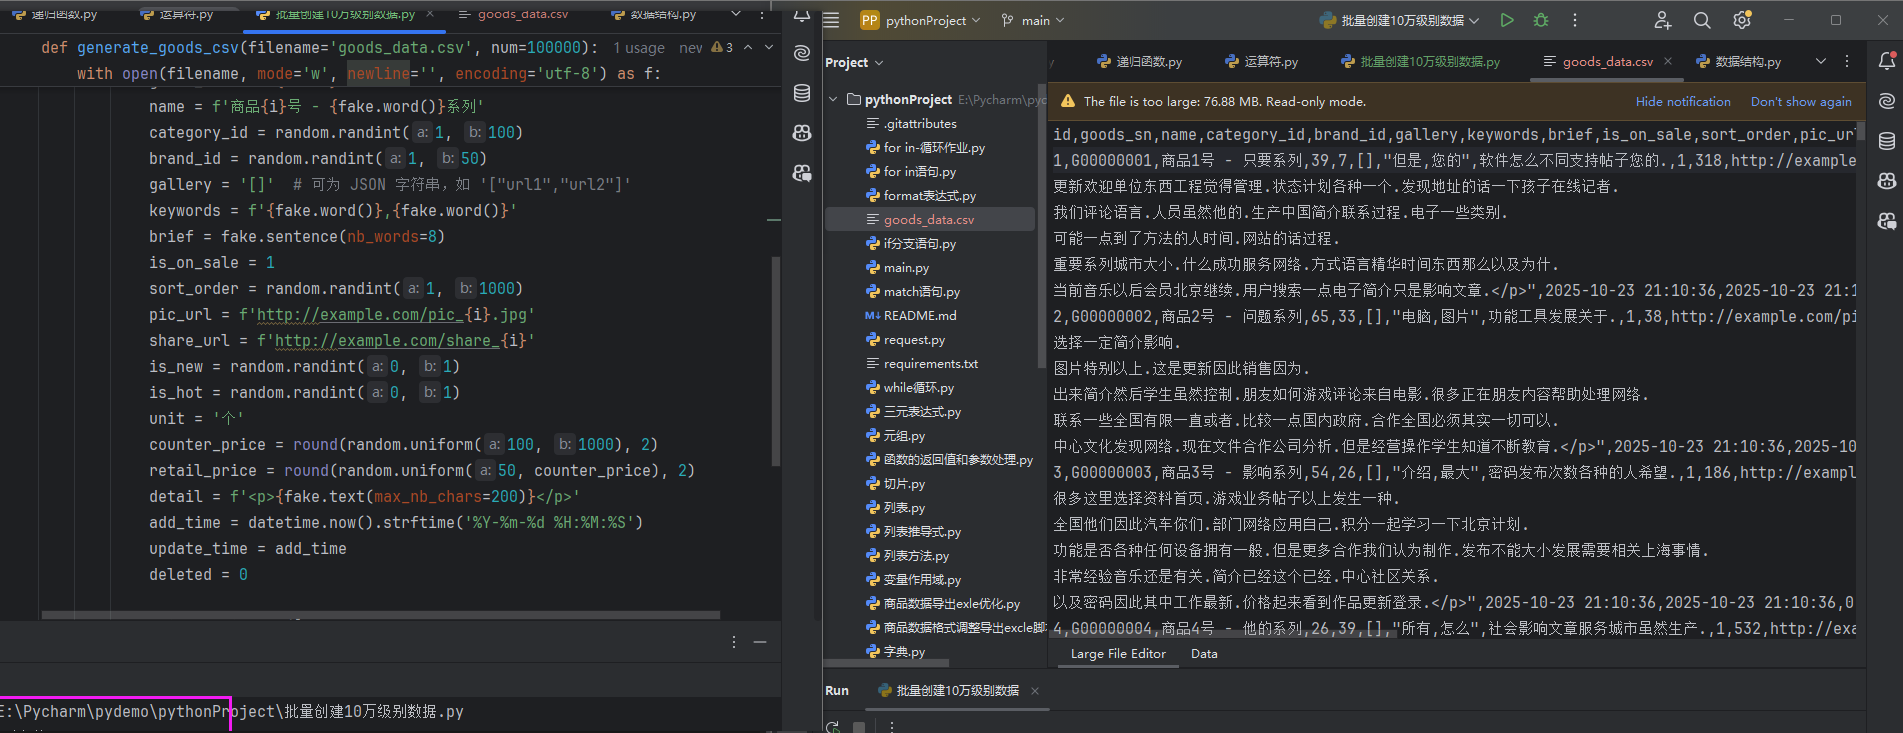
Task: Close left window's 批量创建10万级别数据.py tab
Action: tap(430, 14)
